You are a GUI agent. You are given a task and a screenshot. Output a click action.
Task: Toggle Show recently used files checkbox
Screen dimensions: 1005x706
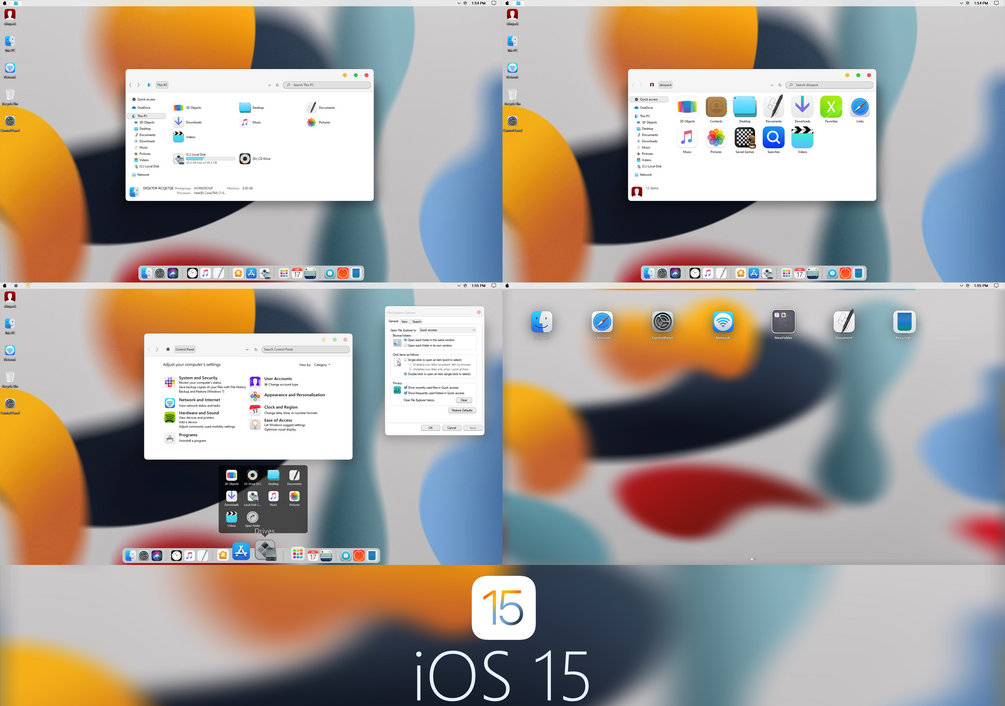[405, 388]
